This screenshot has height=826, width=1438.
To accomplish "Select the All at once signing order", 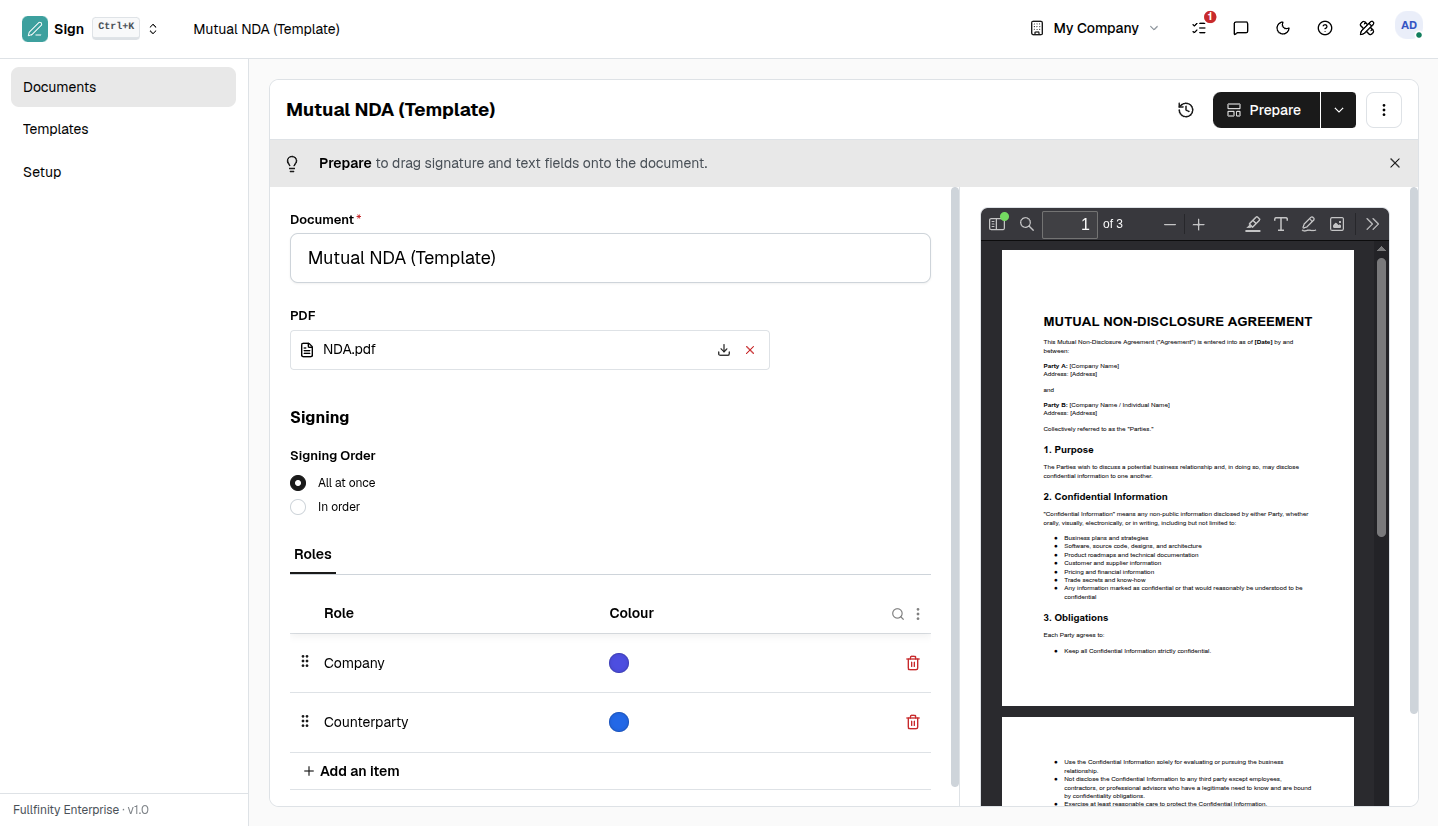I will [x=298, y=483].
